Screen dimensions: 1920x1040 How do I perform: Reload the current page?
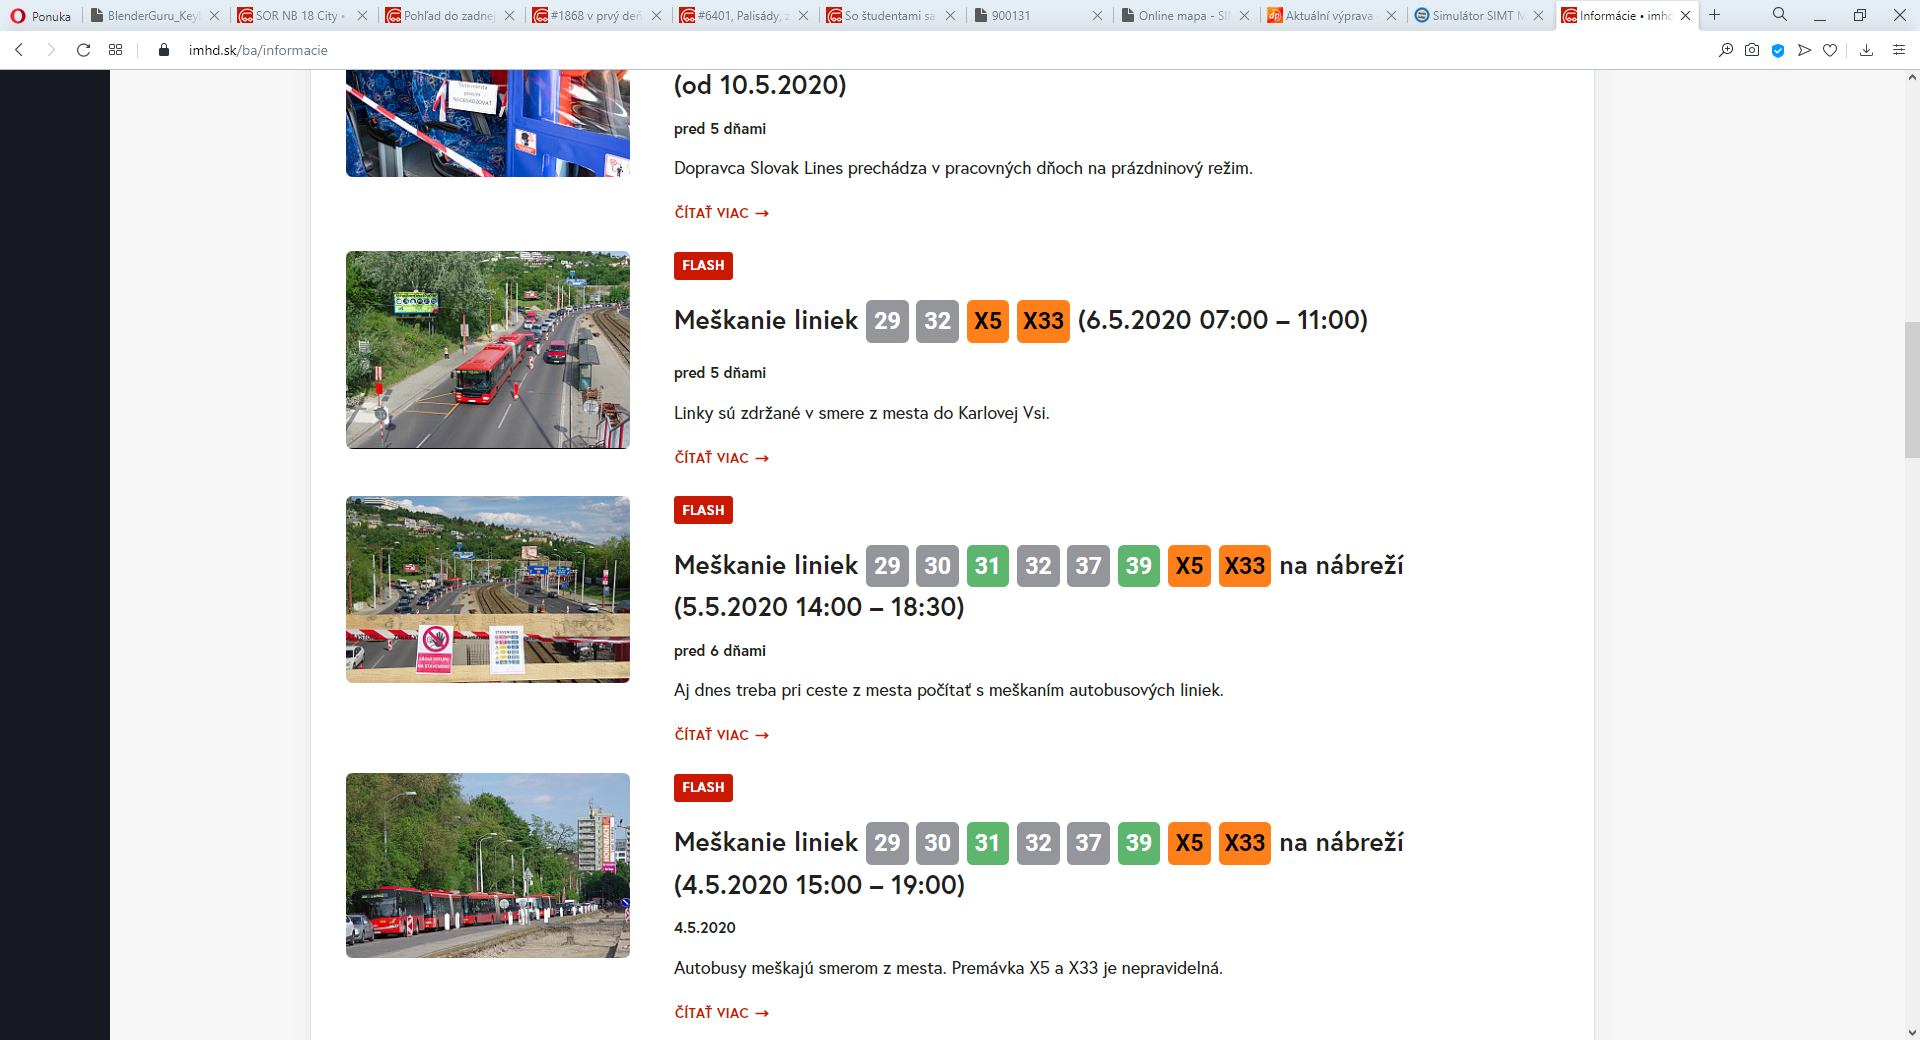84,50
